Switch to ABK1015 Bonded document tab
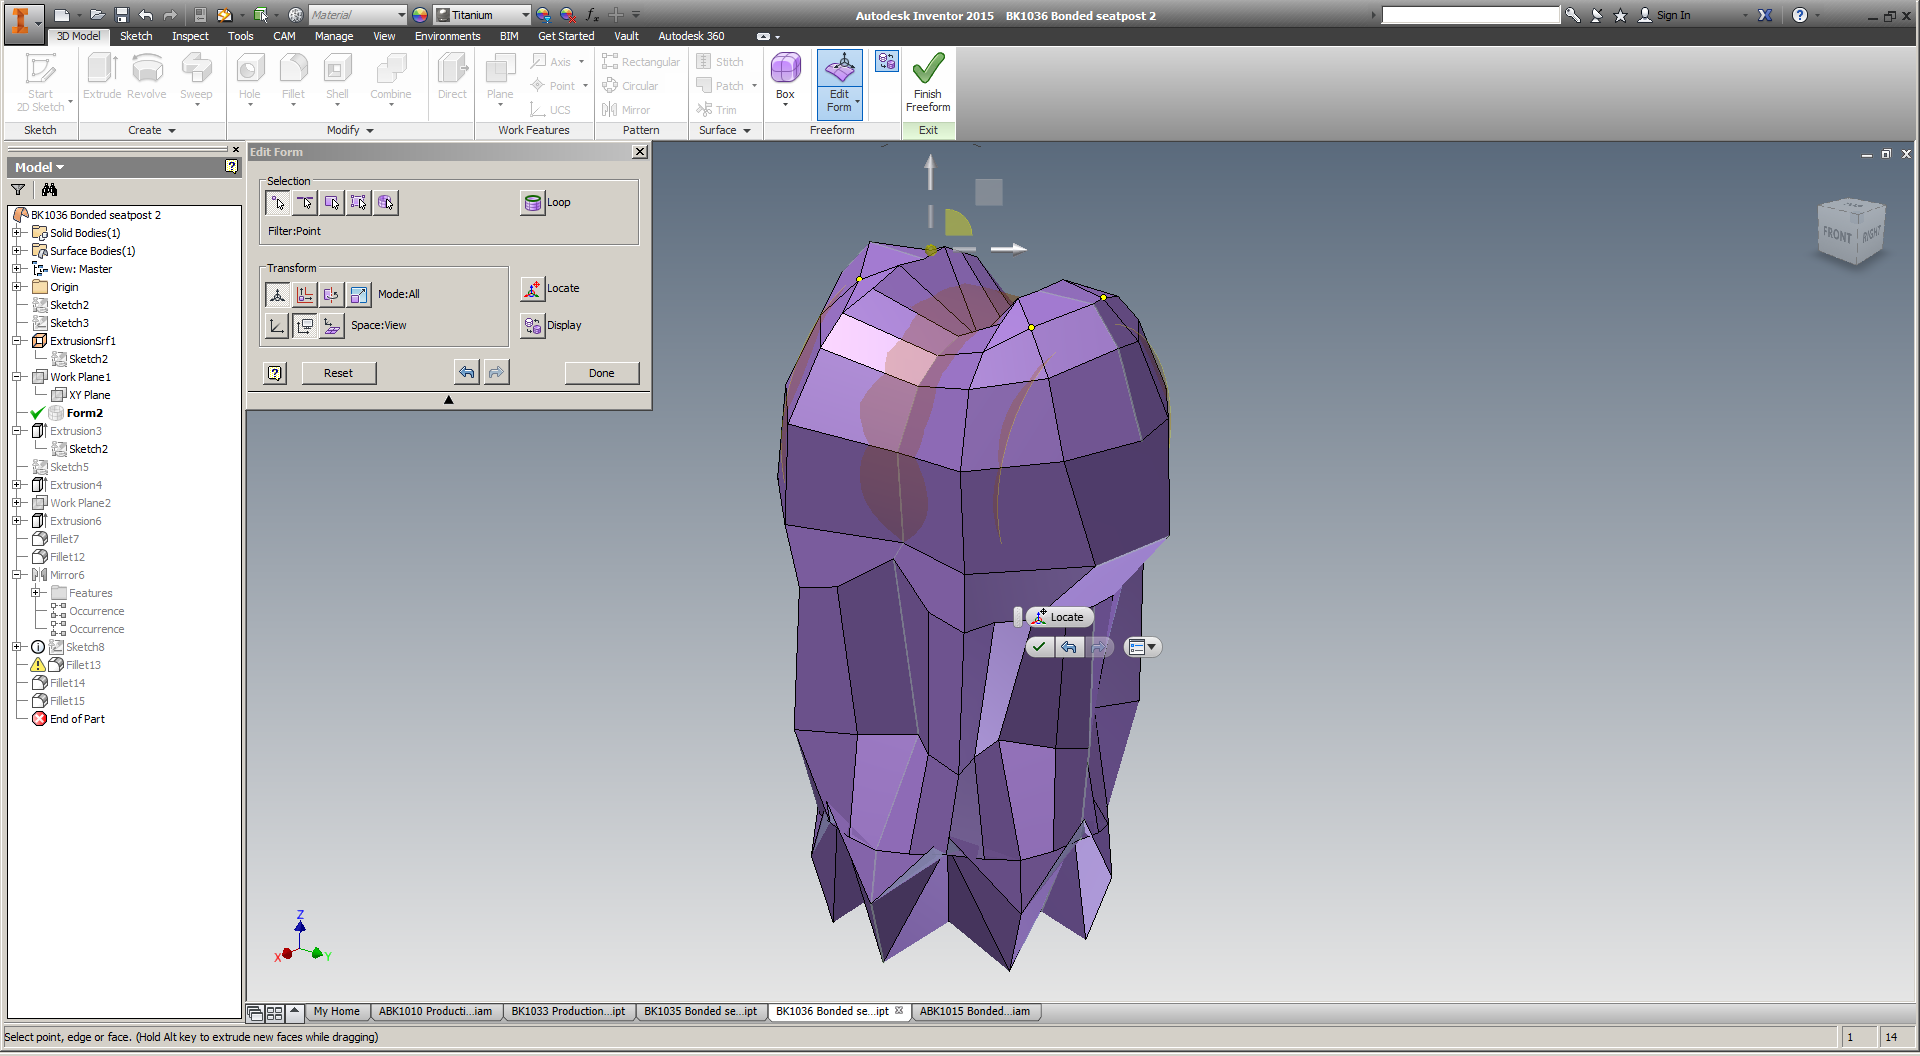This screenshot has height=1056, width=1920. coord(974,1012)
